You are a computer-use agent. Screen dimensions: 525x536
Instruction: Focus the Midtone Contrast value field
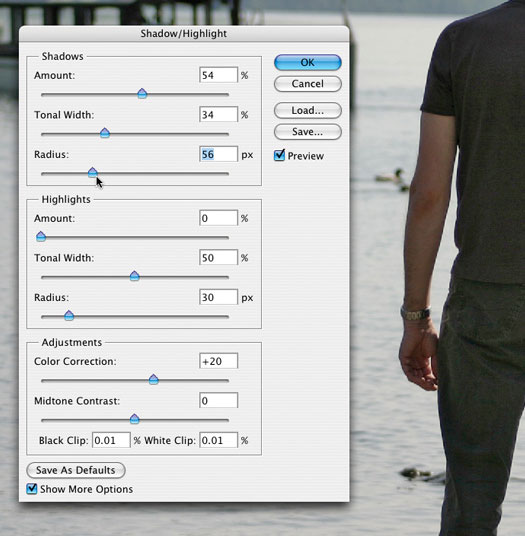[x=218, y=400]
